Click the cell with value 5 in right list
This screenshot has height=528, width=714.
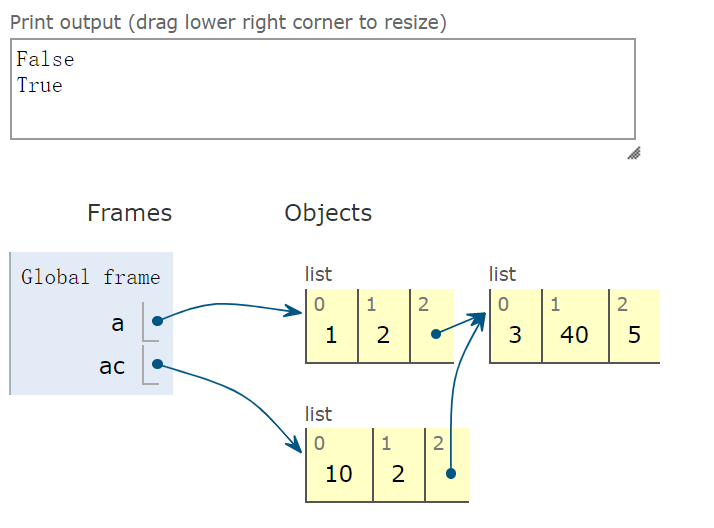(635, 325)
